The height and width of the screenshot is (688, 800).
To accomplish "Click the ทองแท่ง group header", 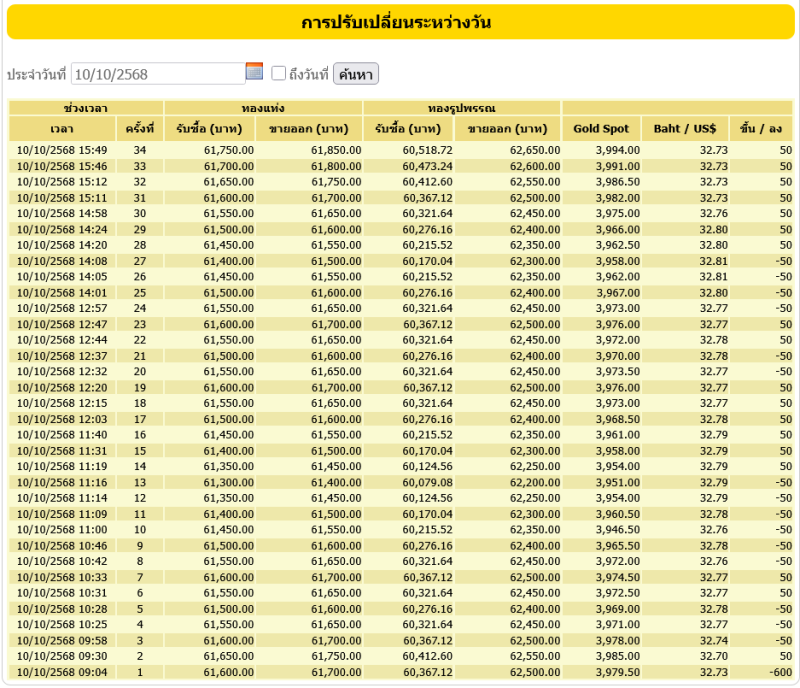I will point(263,107).
